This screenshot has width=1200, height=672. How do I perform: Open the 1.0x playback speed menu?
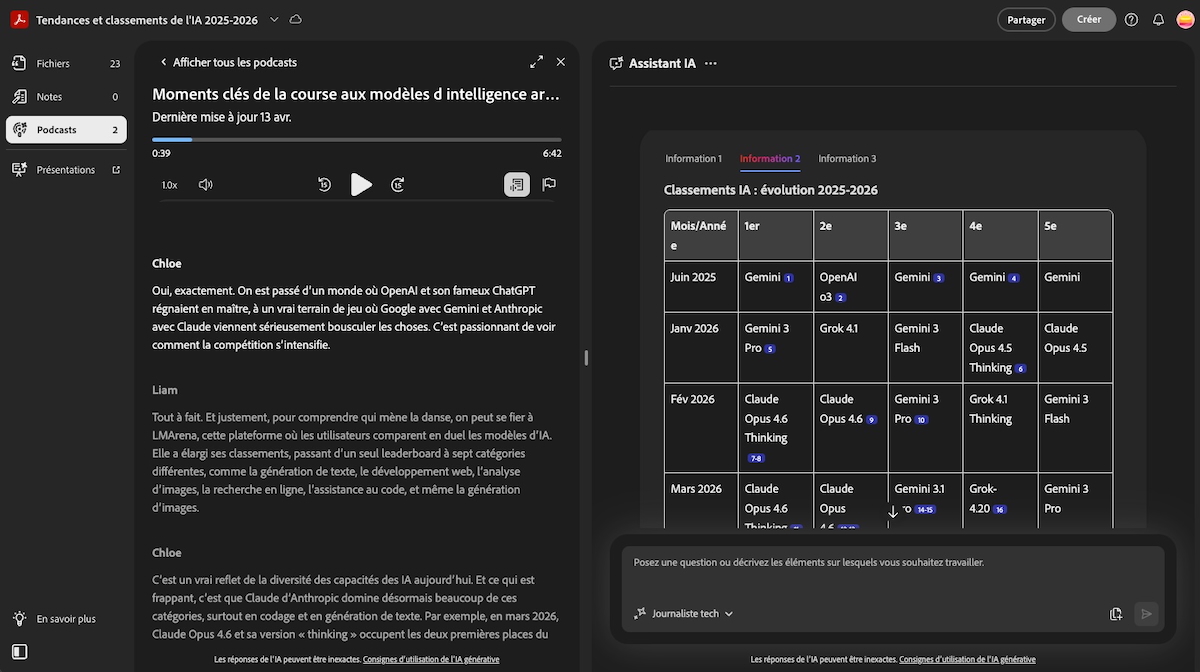pos(170,185)
